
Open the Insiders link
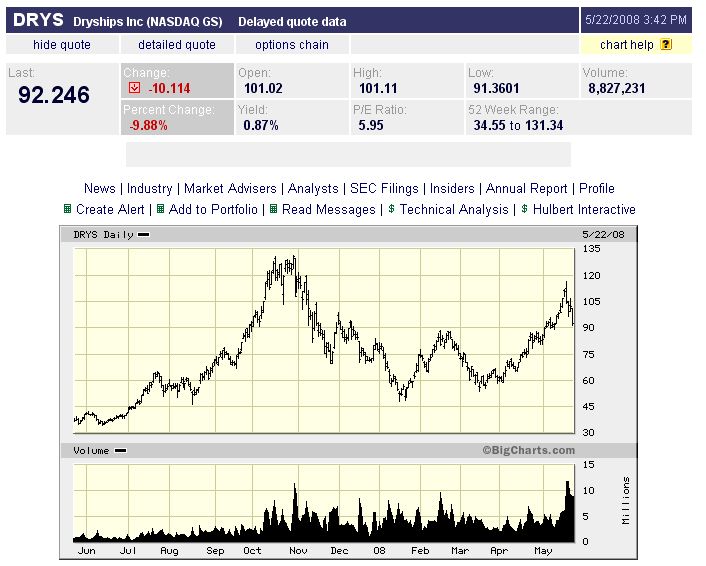(452, 188)
